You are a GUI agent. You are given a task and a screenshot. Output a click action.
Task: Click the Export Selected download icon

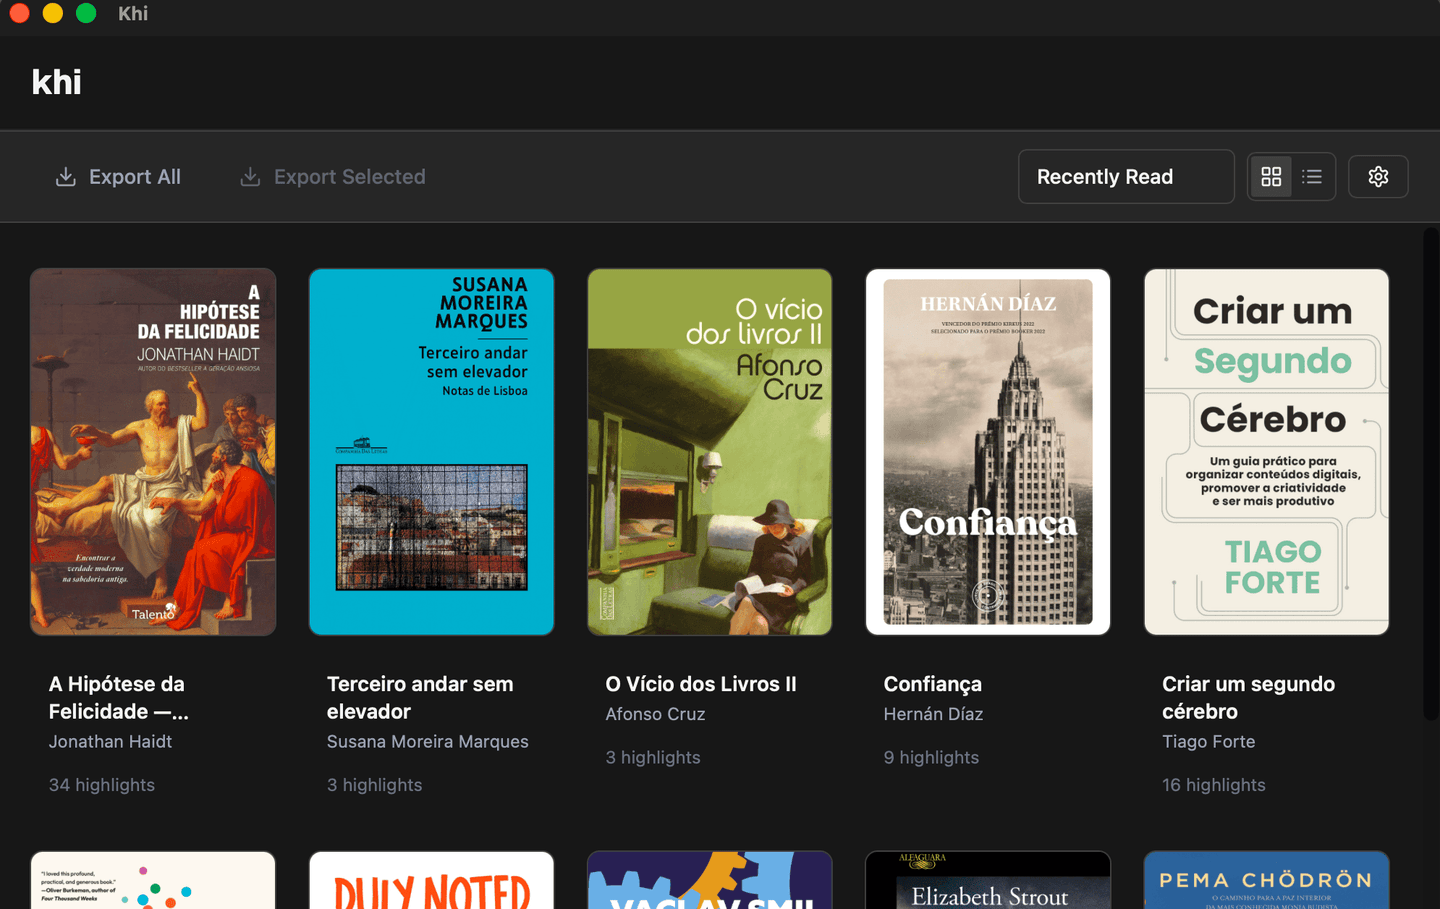[250, 177]
